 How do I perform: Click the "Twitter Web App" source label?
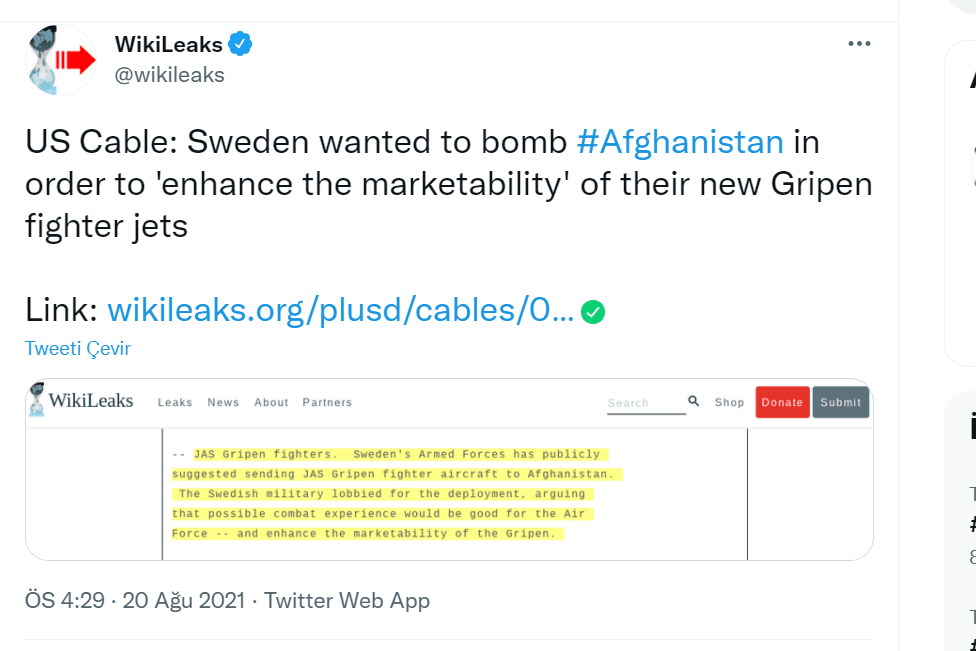click(x=347, y=600)
